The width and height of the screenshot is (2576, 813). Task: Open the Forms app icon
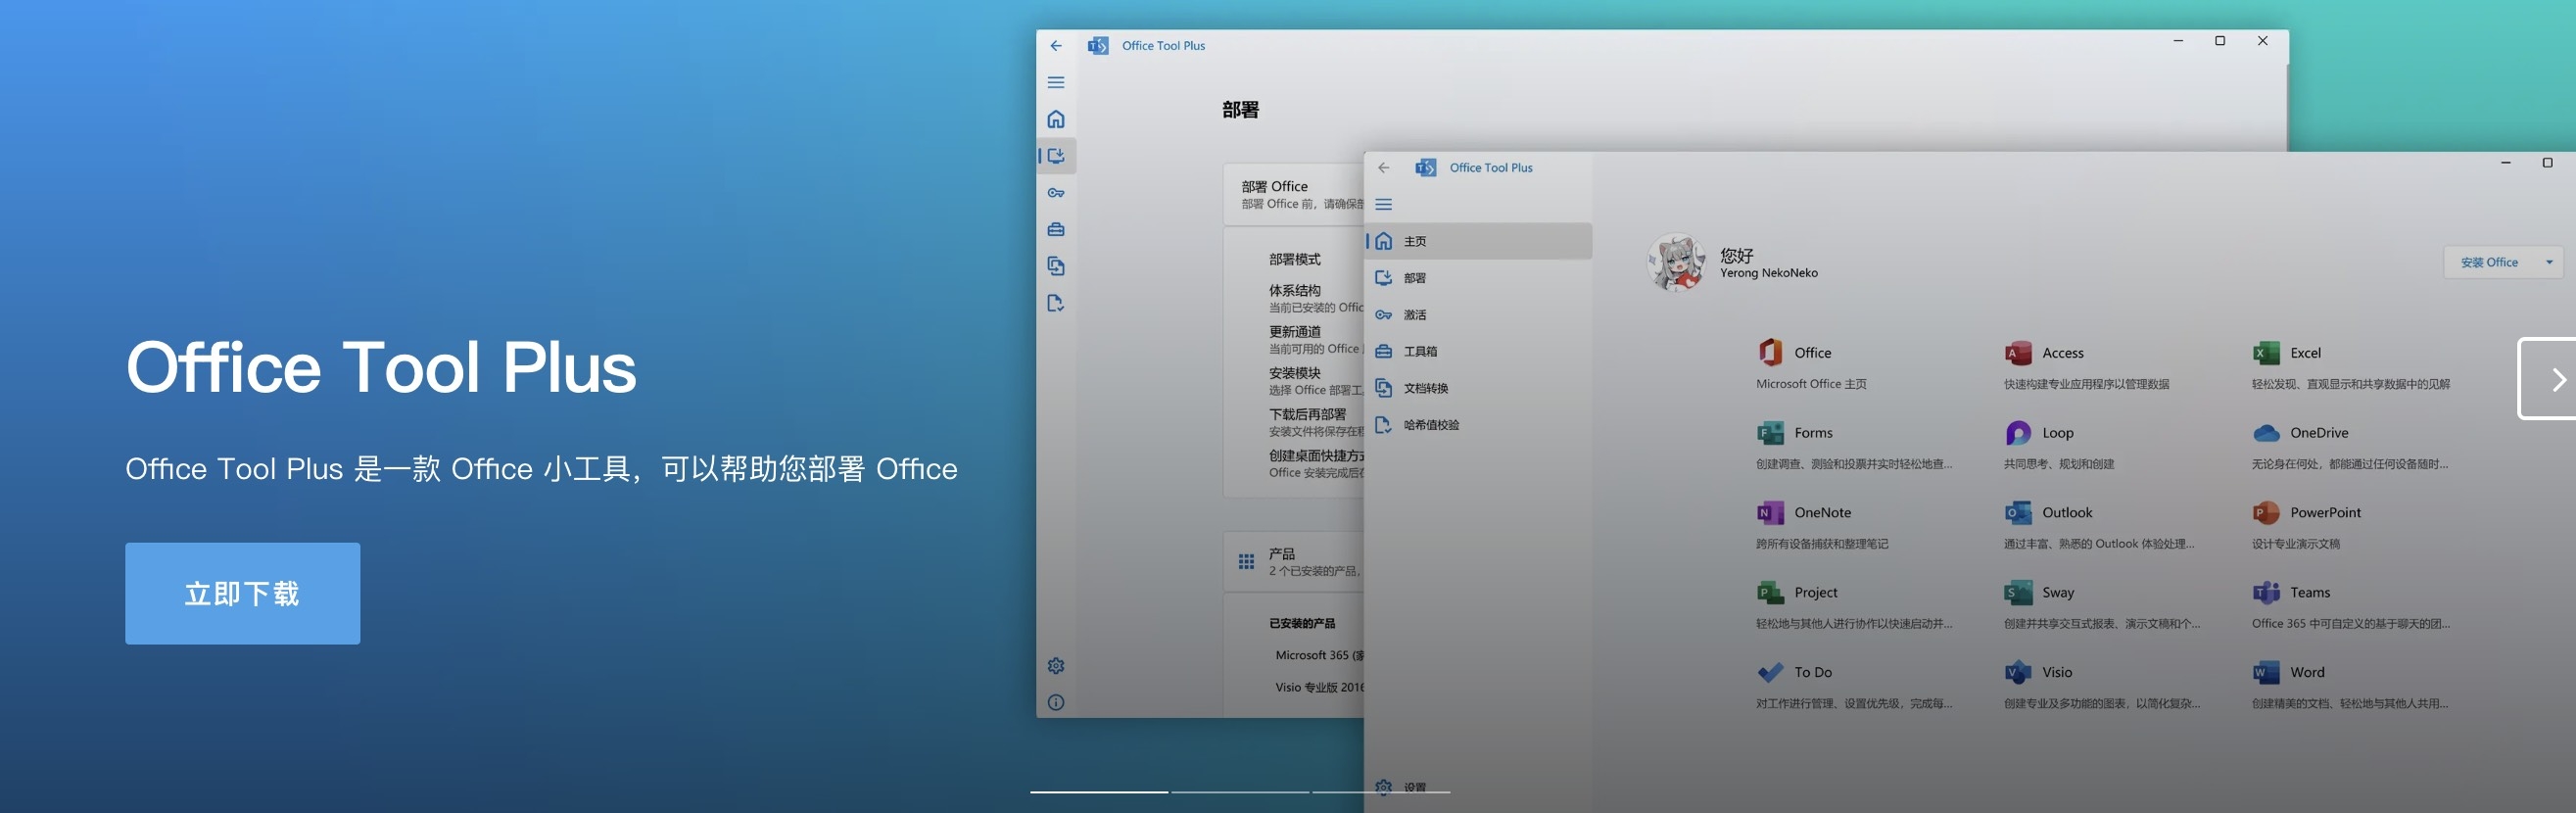1770,432
